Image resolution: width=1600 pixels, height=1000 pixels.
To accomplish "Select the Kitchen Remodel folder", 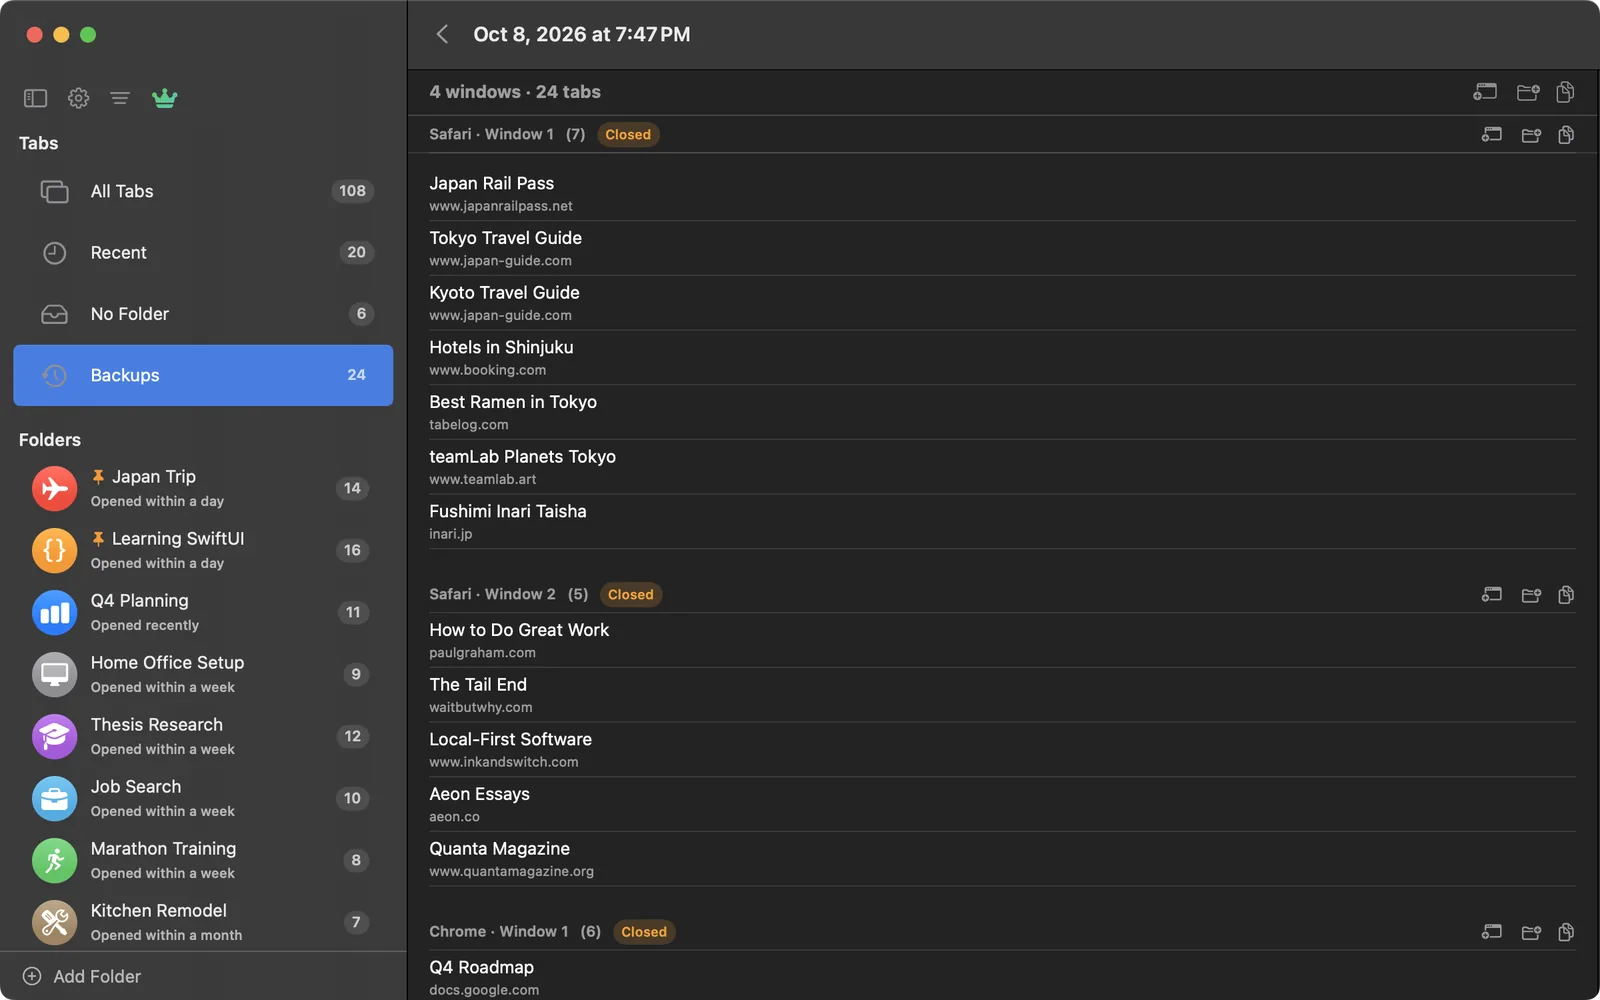I will [203, 922].
